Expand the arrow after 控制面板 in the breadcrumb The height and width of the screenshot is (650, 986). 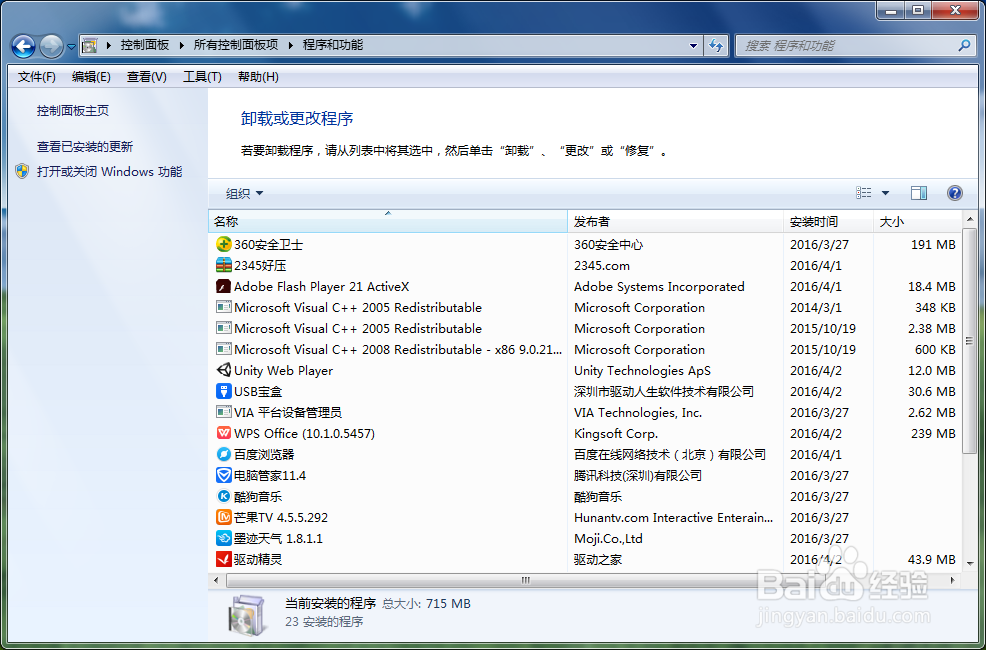pyautogui.click(x=181, y=45)
